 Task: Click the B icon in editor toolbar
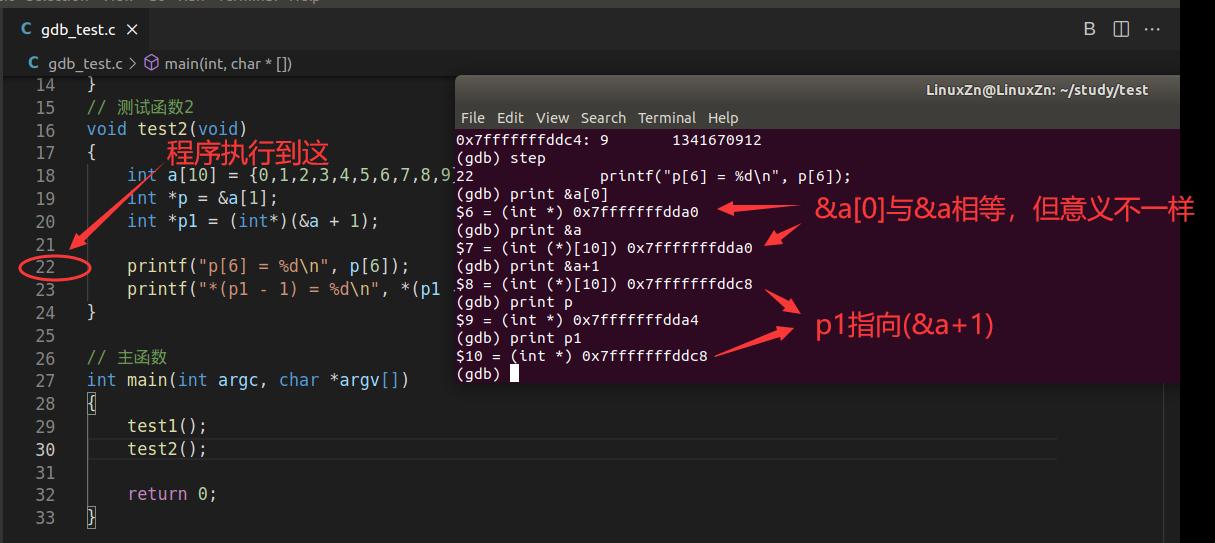click(x=1090, y=29)
